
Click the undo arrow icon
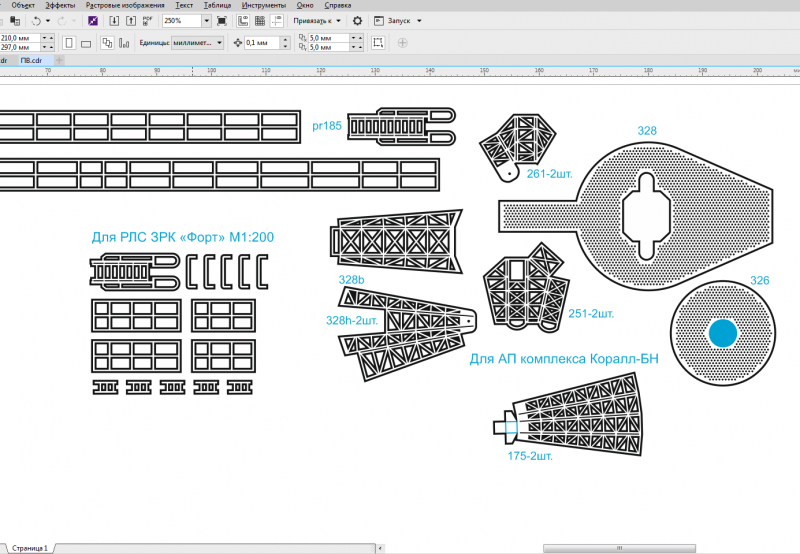click(x=36, y=20)
